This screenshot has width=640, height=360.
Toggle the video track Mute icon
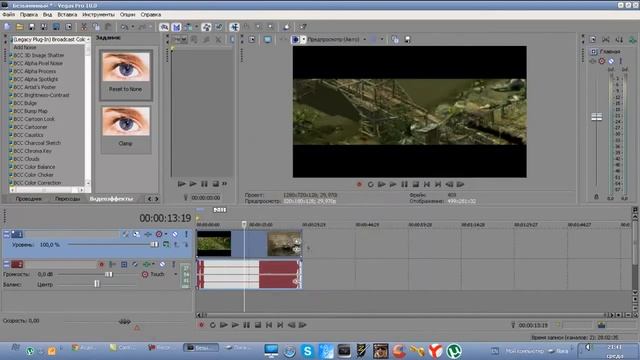pyautogui.click(x=175, y=234)
